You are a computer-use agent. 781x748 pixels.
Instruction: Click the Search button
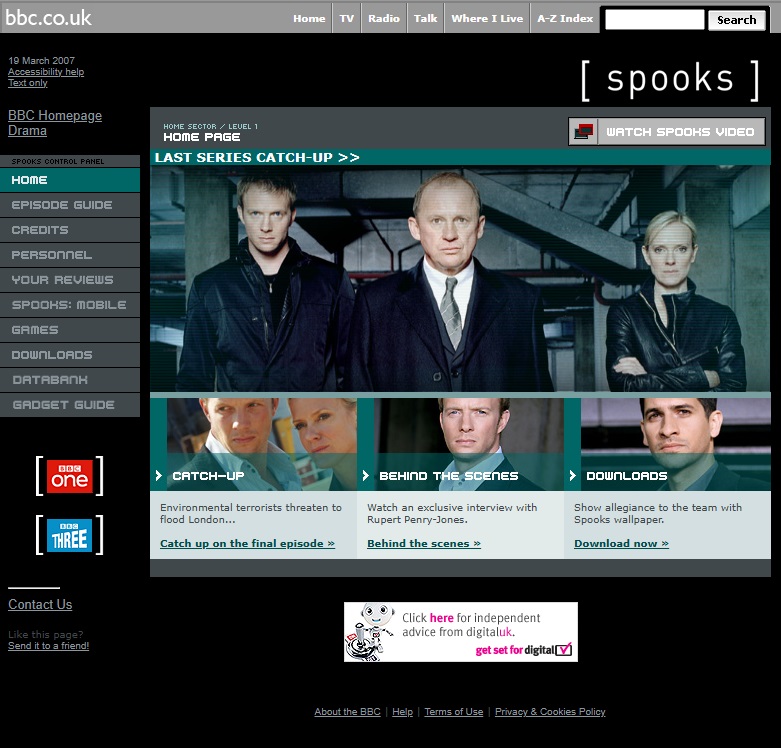click(x=737, y=20)
